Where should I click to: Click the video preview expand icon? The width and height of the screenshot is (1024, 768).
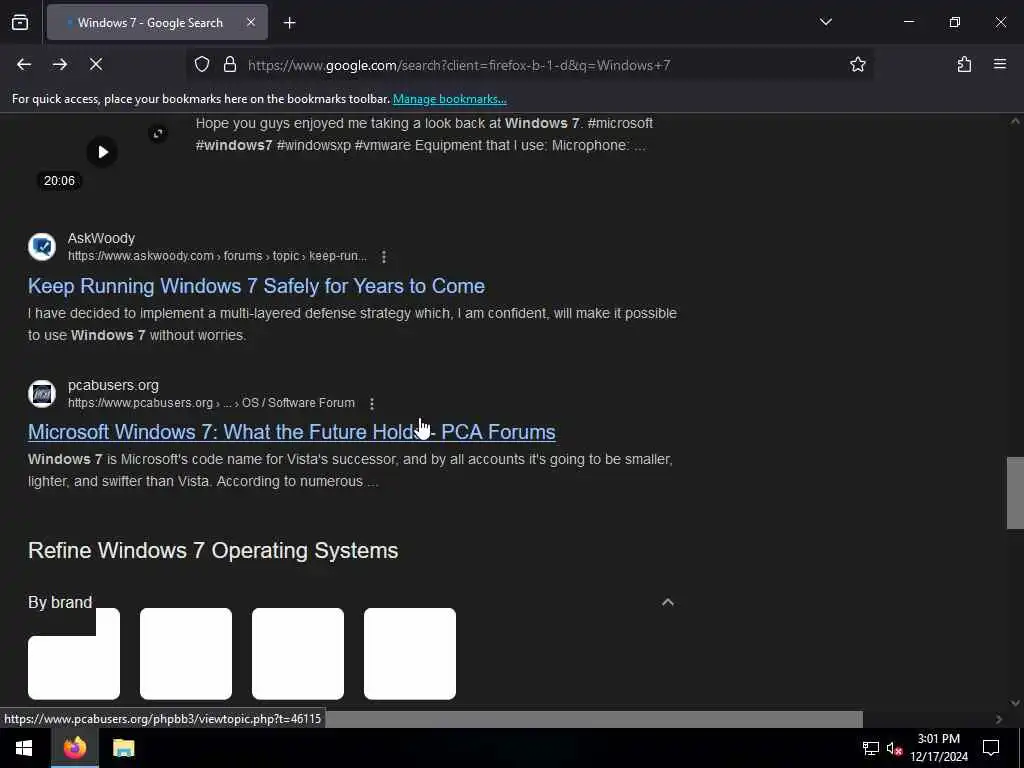158,134
